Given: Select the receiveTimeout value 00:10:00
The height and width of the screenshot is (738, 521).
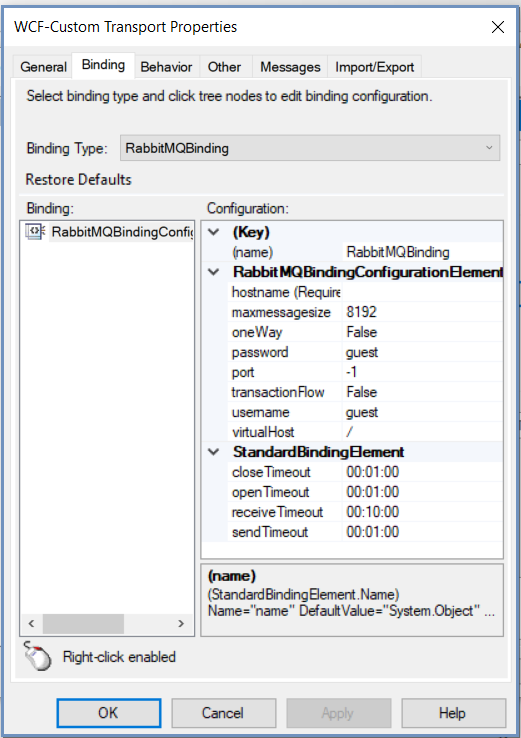Looking at the screenshot, I should (422, 512).
